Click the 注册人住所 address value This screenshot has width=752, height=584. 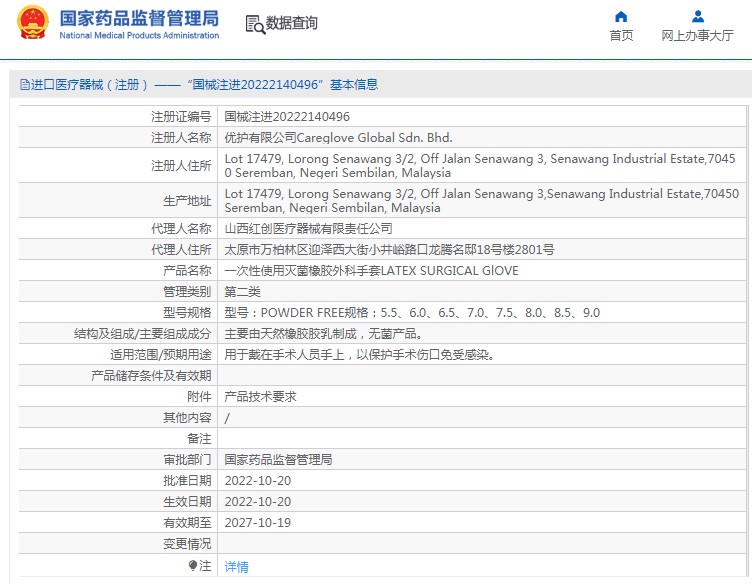tap(480, 165)
